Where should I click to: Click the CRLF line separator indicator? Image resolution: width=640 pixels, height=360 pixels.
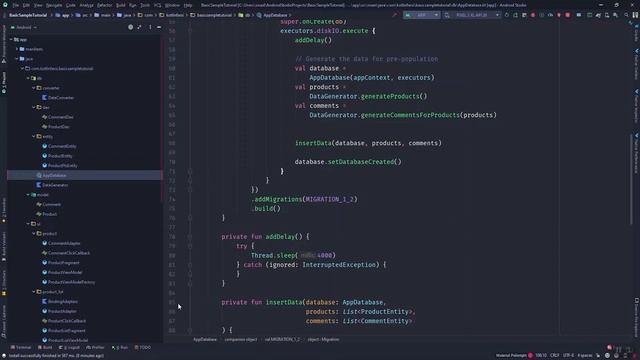coord(555,356)
